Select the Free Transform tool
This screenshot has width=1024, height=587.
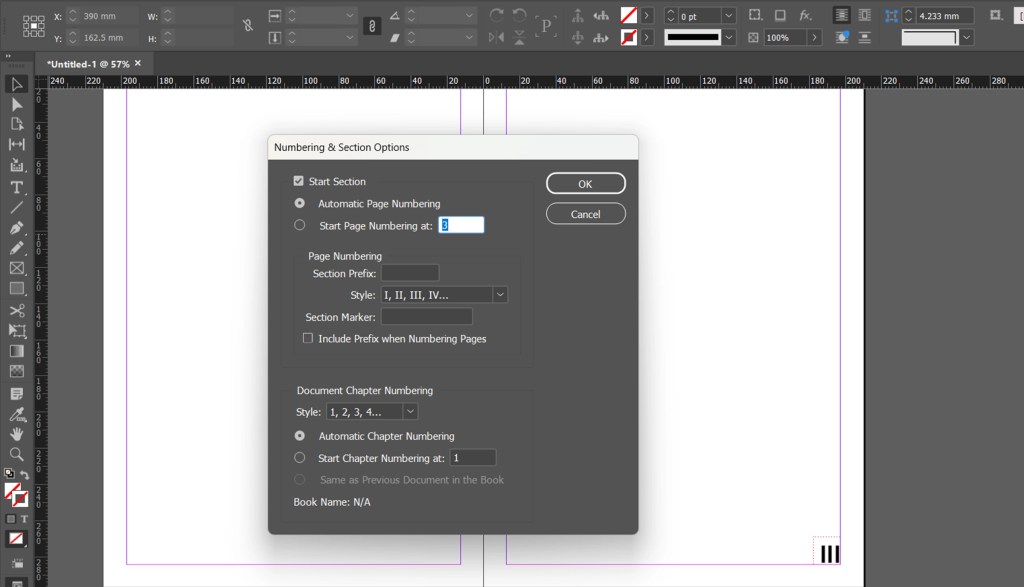[x=16, y=330]
